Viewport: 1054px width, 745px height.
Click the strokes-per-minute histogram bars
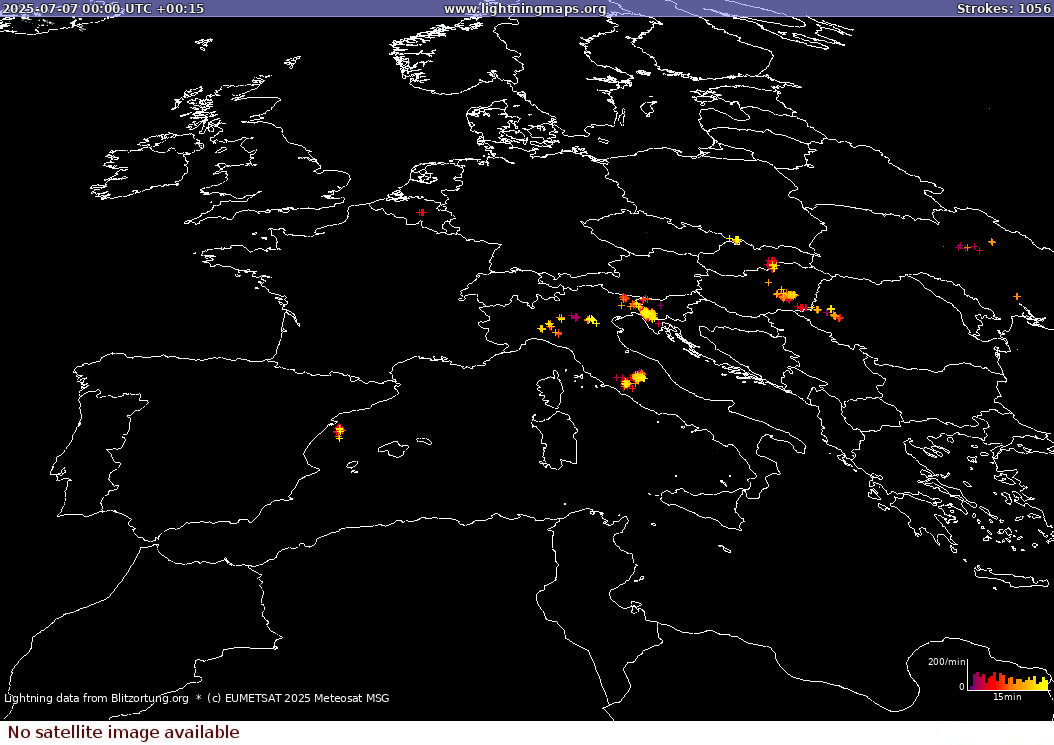coord(1010,680)
